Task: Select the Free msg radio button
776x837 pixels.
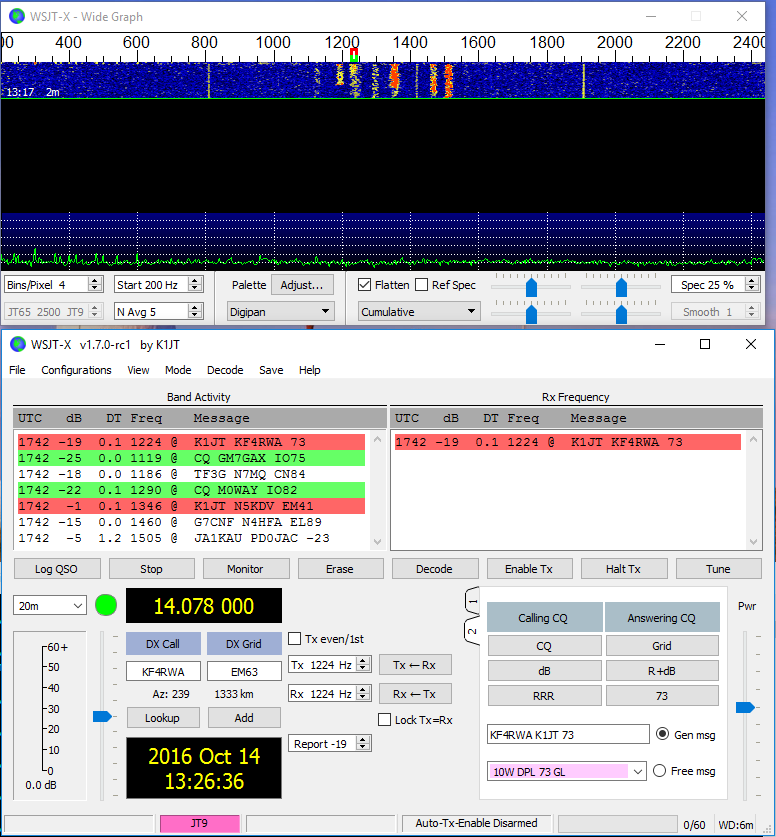Action: click(x=660, y=770)
